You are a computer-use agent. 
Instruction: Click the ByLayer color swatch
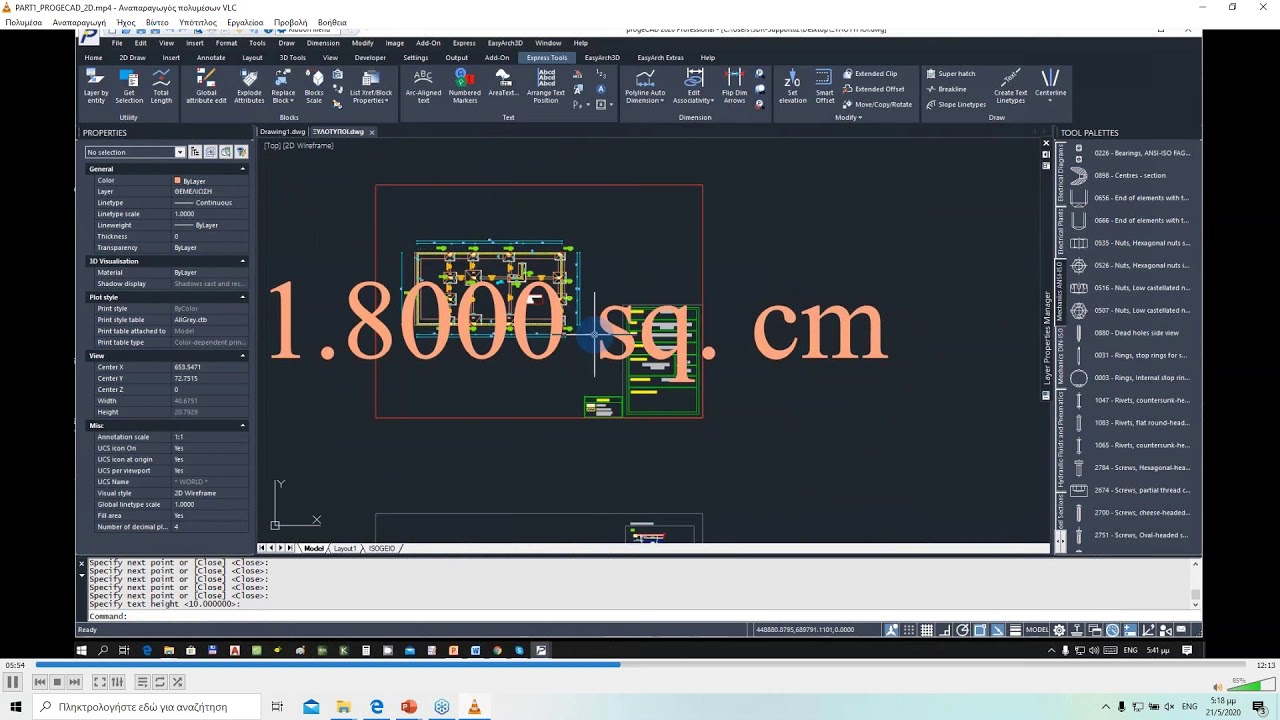(x=178, y=181)
